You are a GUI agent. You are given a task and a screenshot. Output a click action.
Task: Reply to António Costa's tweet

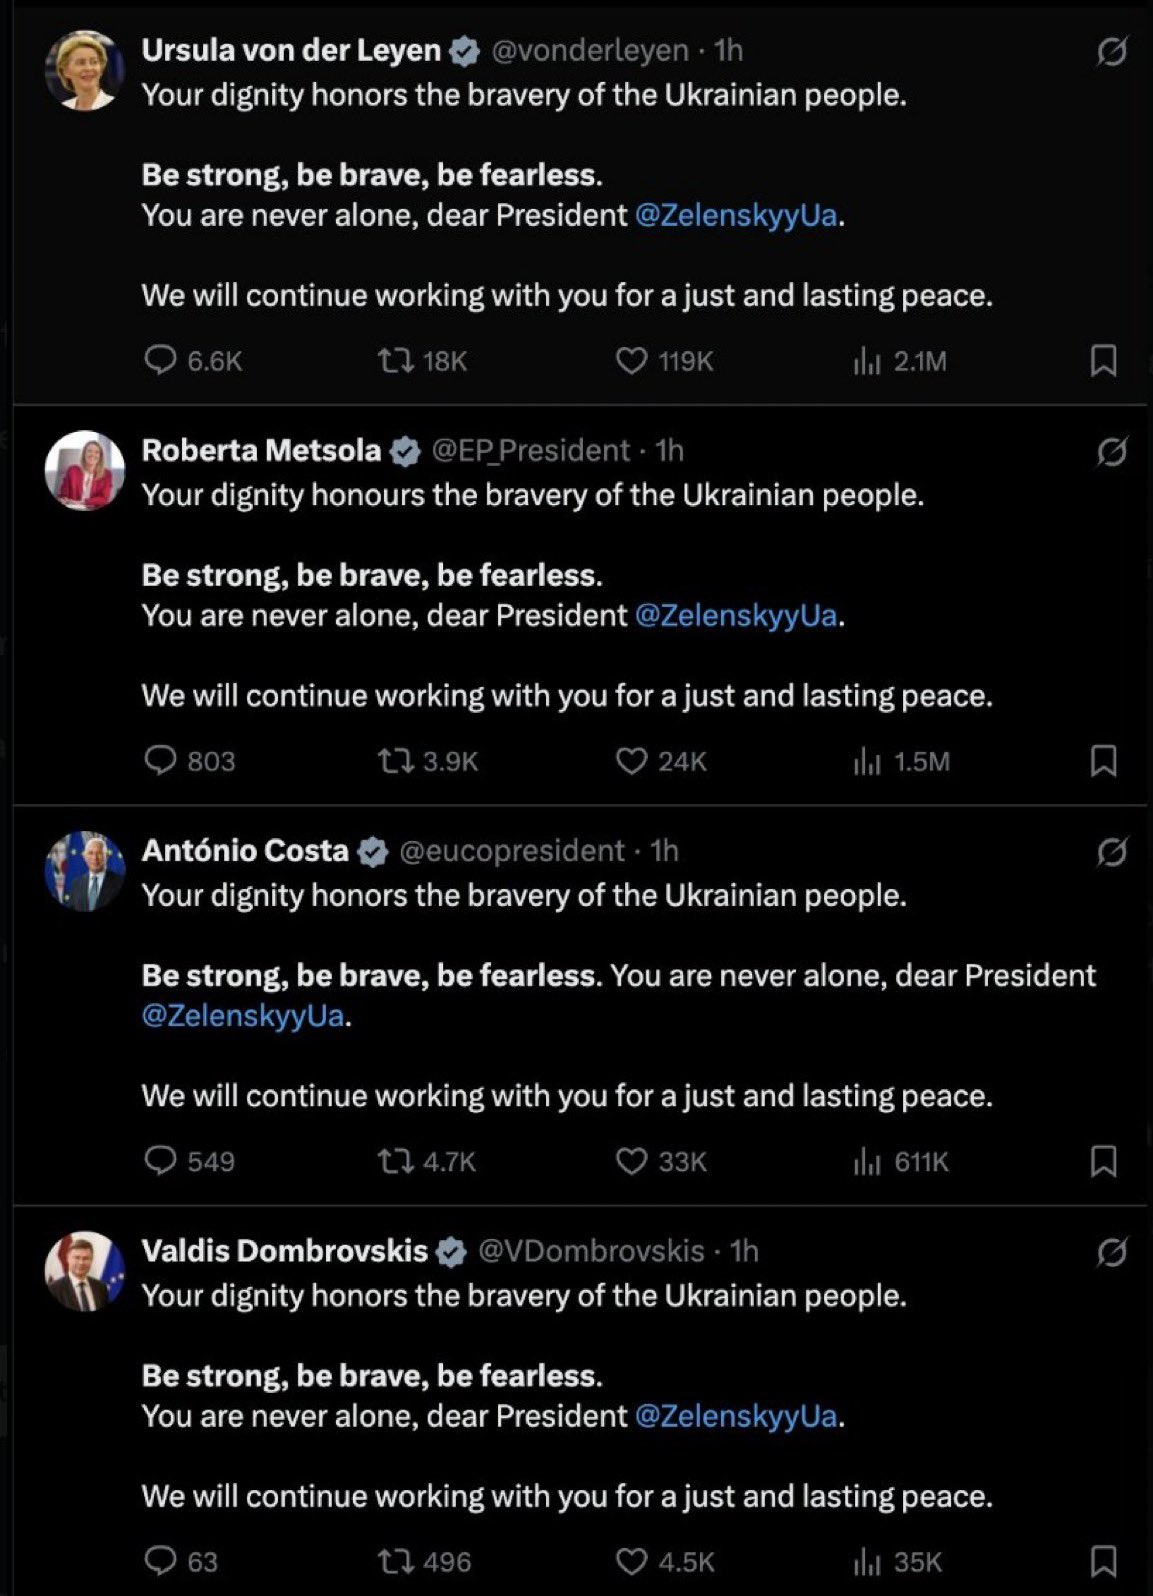pyautogui.click(x=160, y=1161)
